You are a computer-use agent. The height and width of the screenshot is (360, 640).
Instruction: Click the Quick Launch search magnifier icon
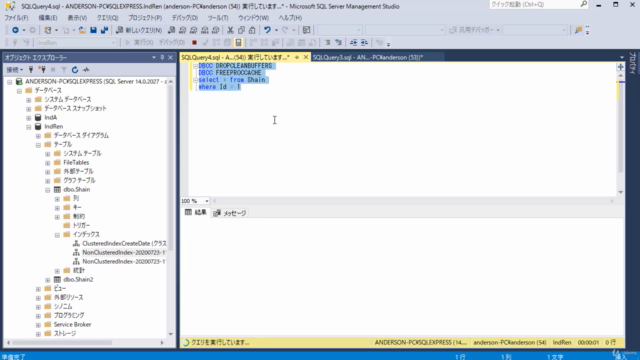[x=584, y=4]
